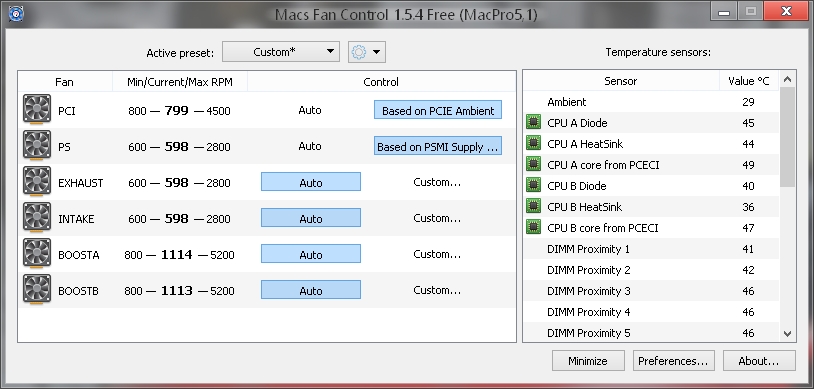Viewport: 814px width, 389px height.
Task: Click CPU A core from PCECI value 49
Action: pos(748,165)
